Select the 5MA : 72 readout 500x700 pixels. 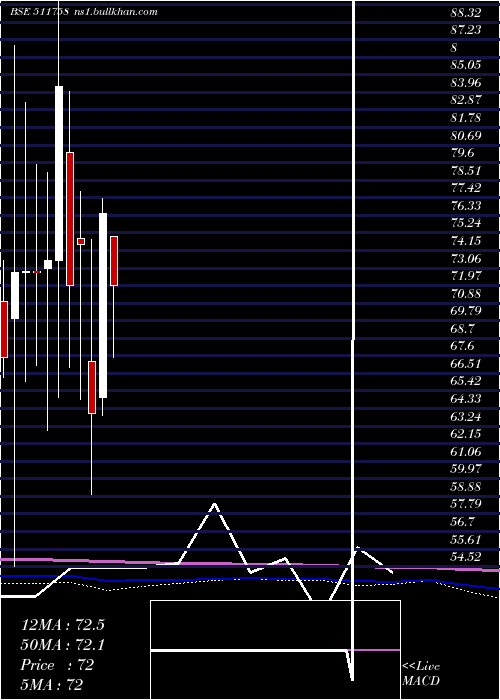pyautogui.click(x=52, y=685)
